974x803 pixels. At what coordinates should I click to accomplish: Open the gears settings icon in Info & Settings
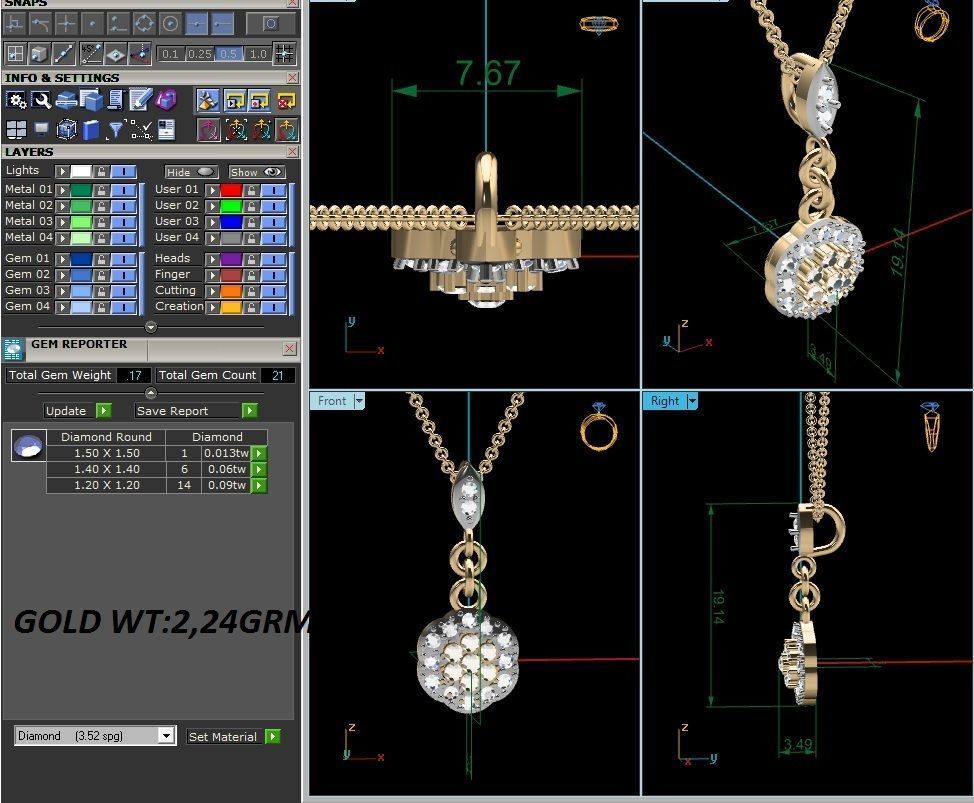[16, 100]
